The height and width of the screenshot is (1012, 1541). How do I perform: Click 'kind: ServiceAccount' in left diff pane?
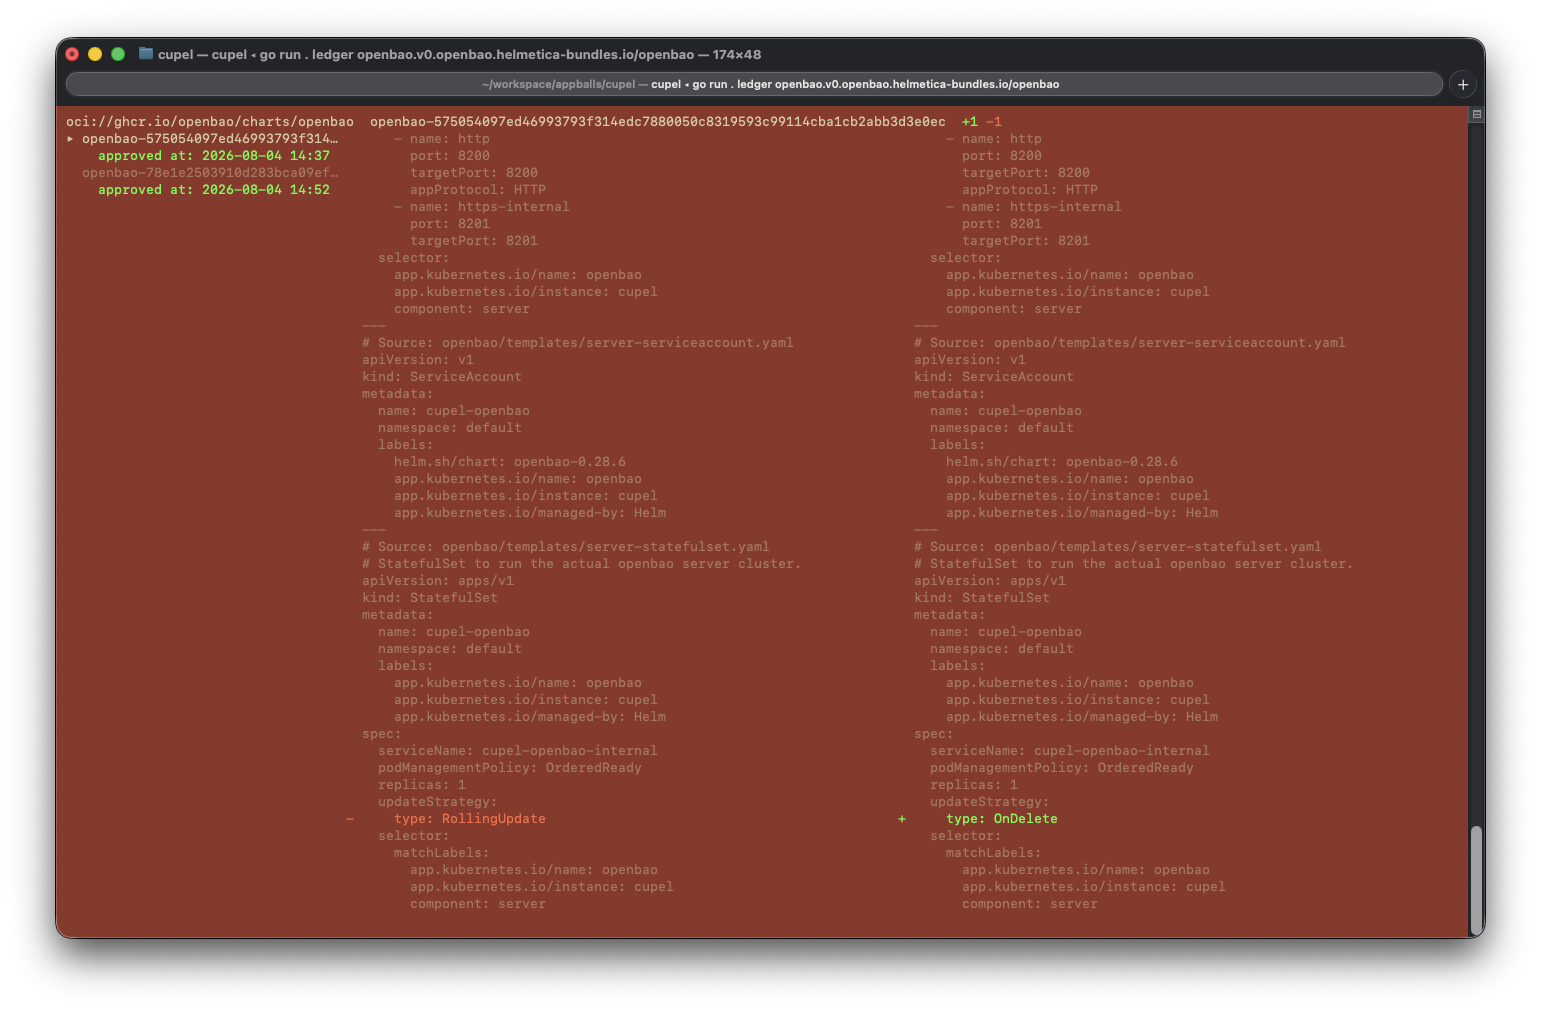pos(442,377)
